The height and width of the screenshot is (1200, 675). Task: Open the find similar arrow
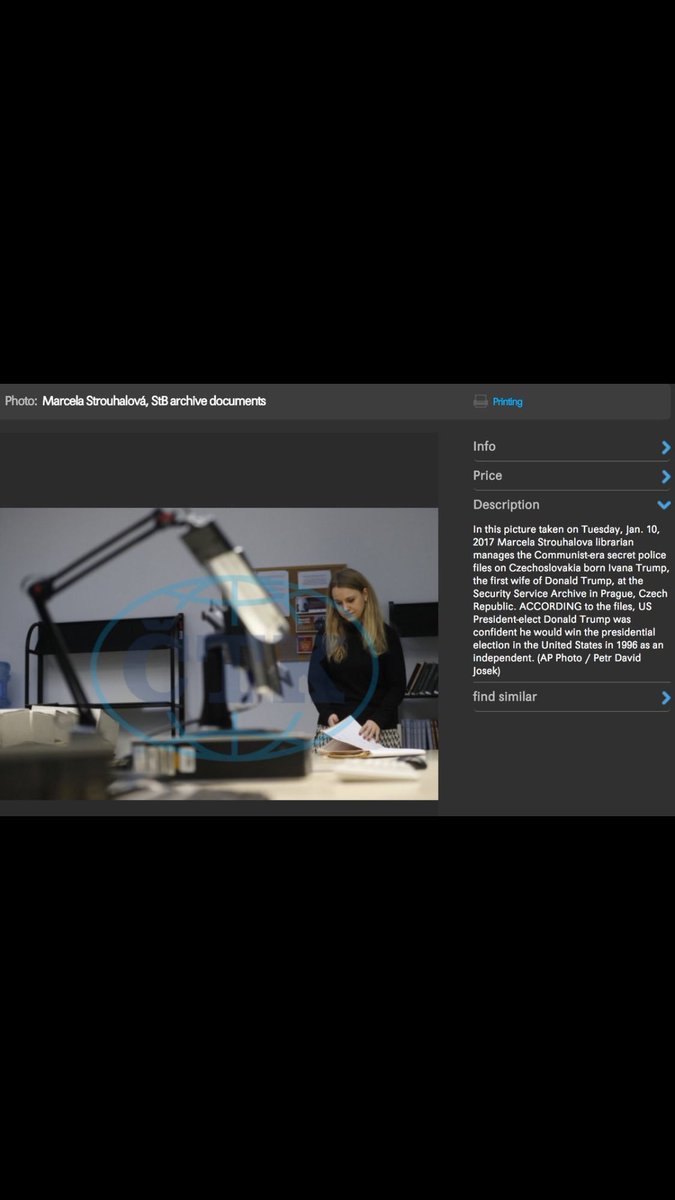[666, 698]
